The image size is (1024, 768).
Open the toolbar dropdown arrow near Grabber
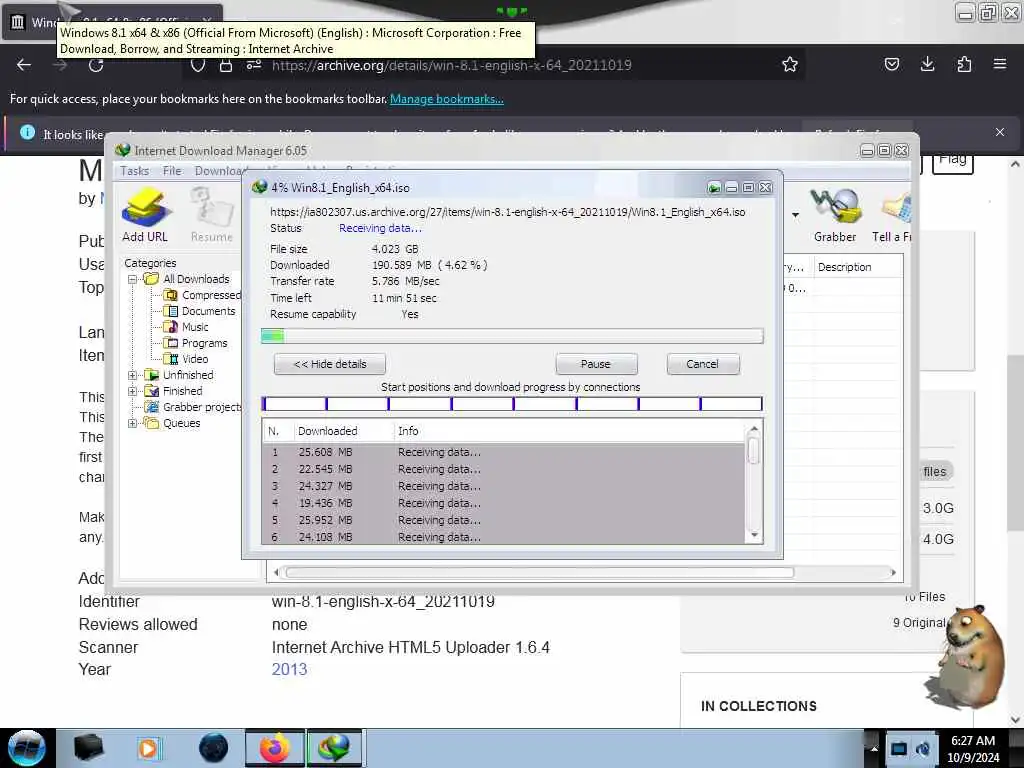(795, 215)
